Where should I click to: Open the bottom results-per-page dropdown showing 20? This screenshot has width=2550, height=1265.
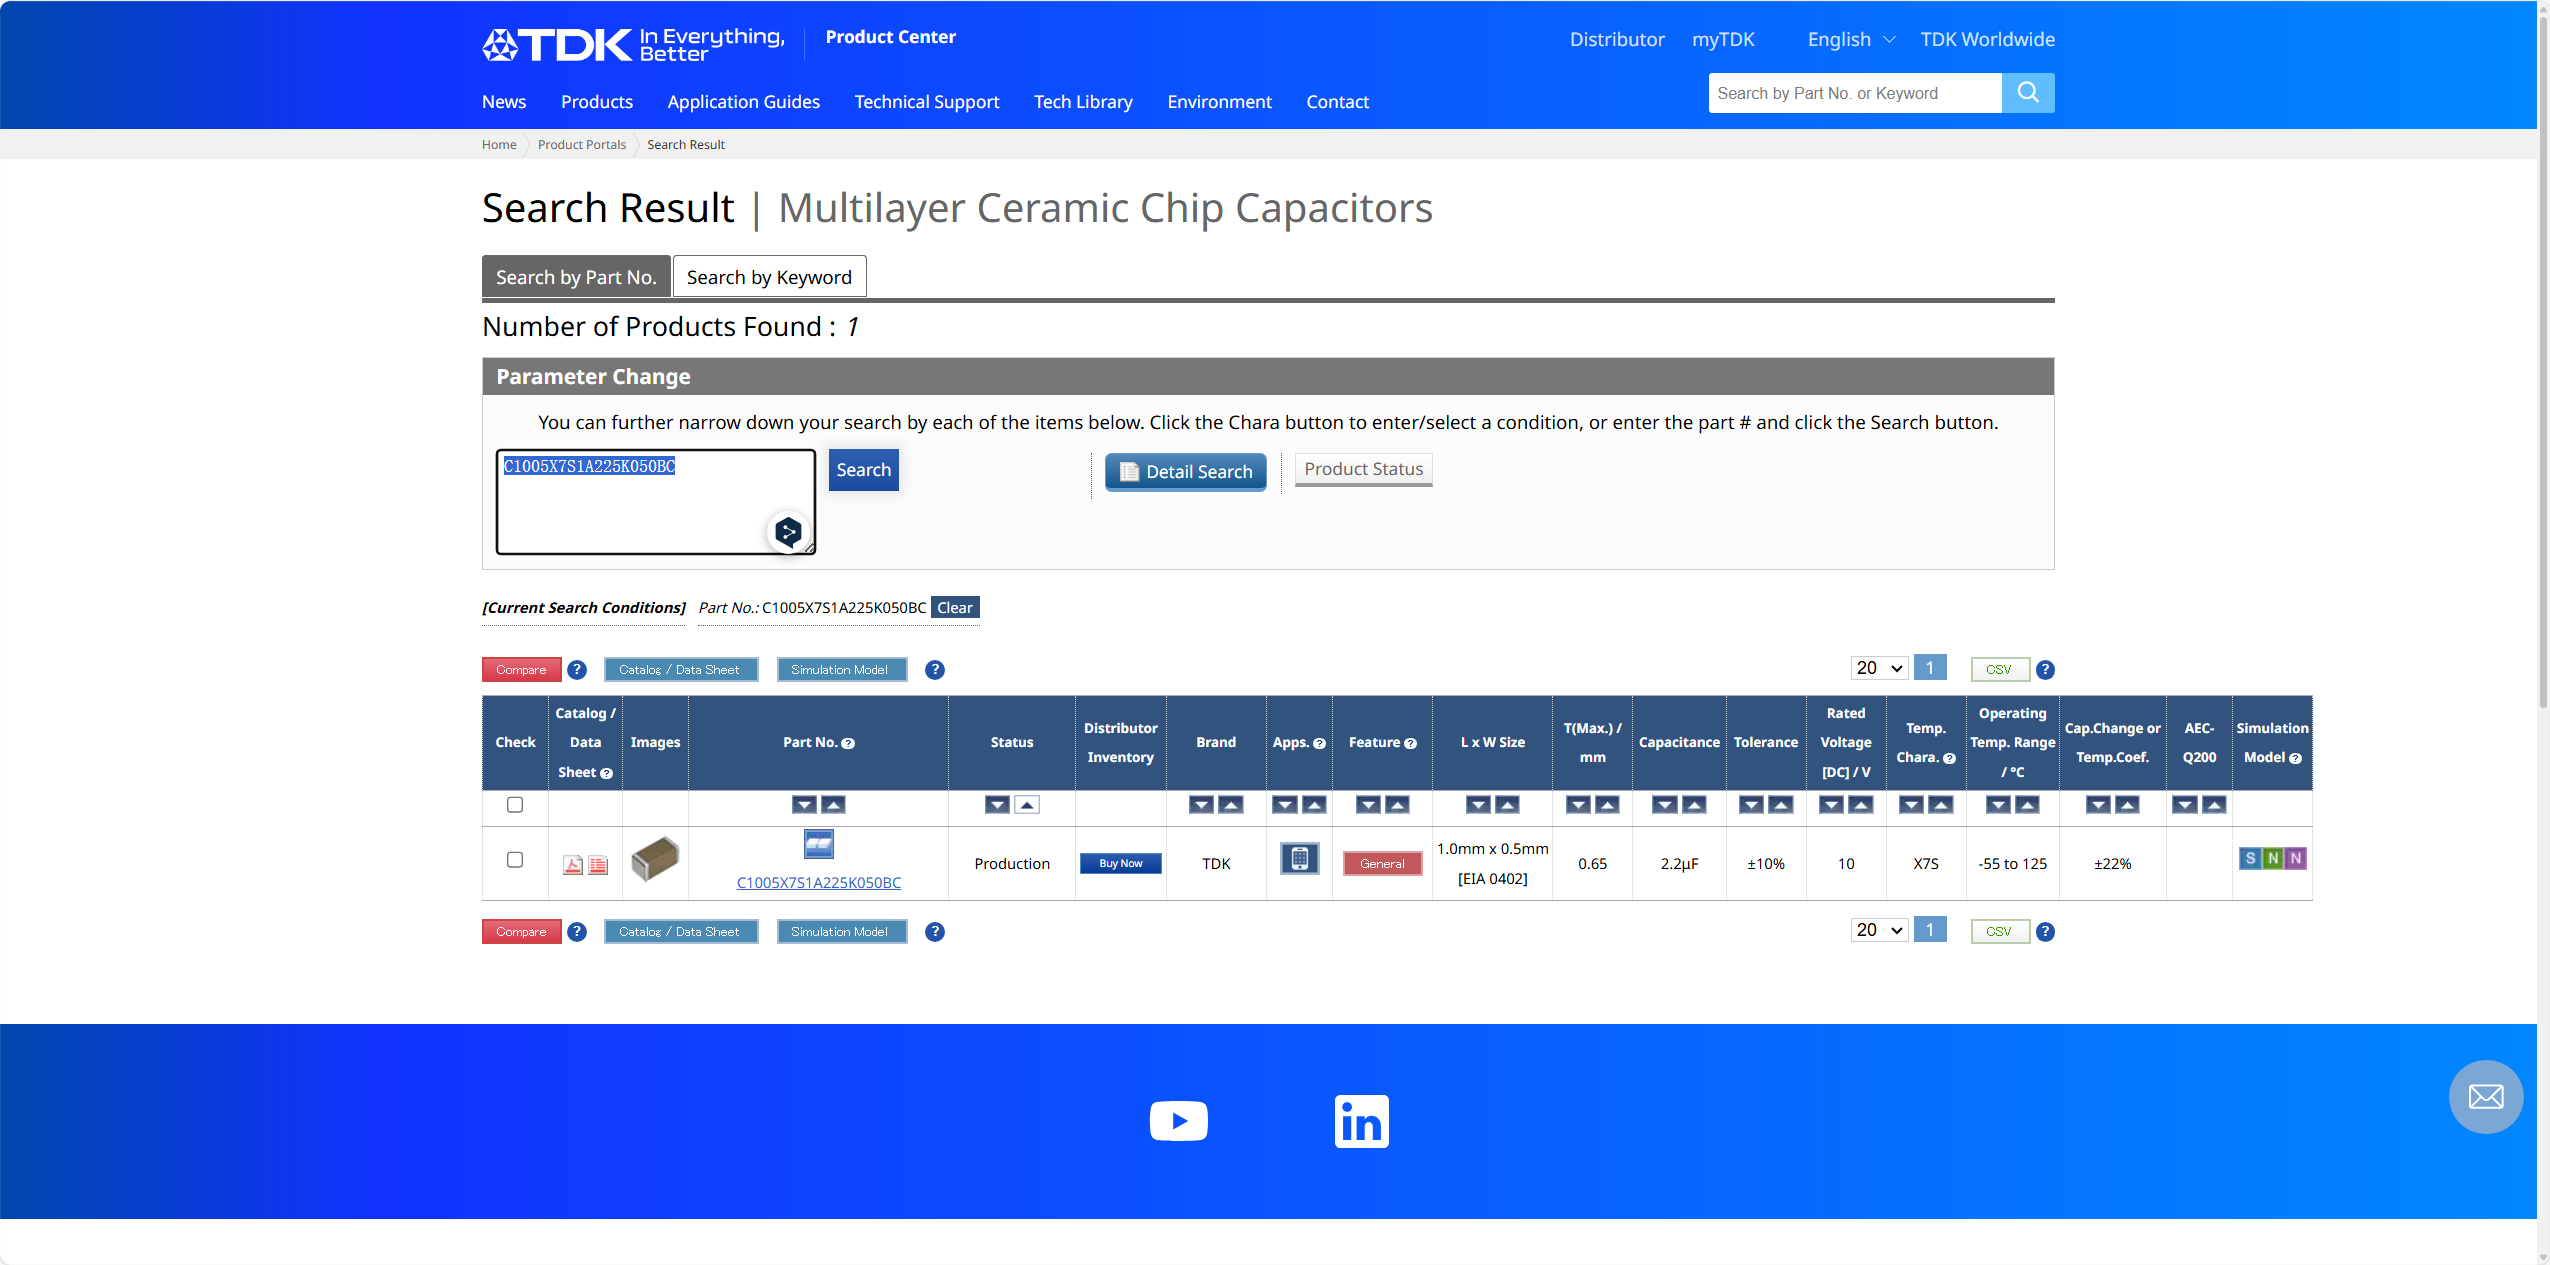pos(1878,930)
